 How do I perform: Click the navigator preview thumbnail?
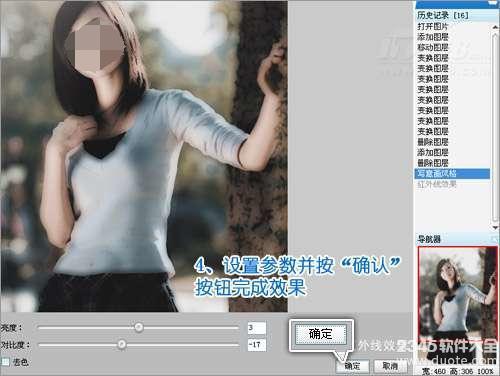coord(458,306)
